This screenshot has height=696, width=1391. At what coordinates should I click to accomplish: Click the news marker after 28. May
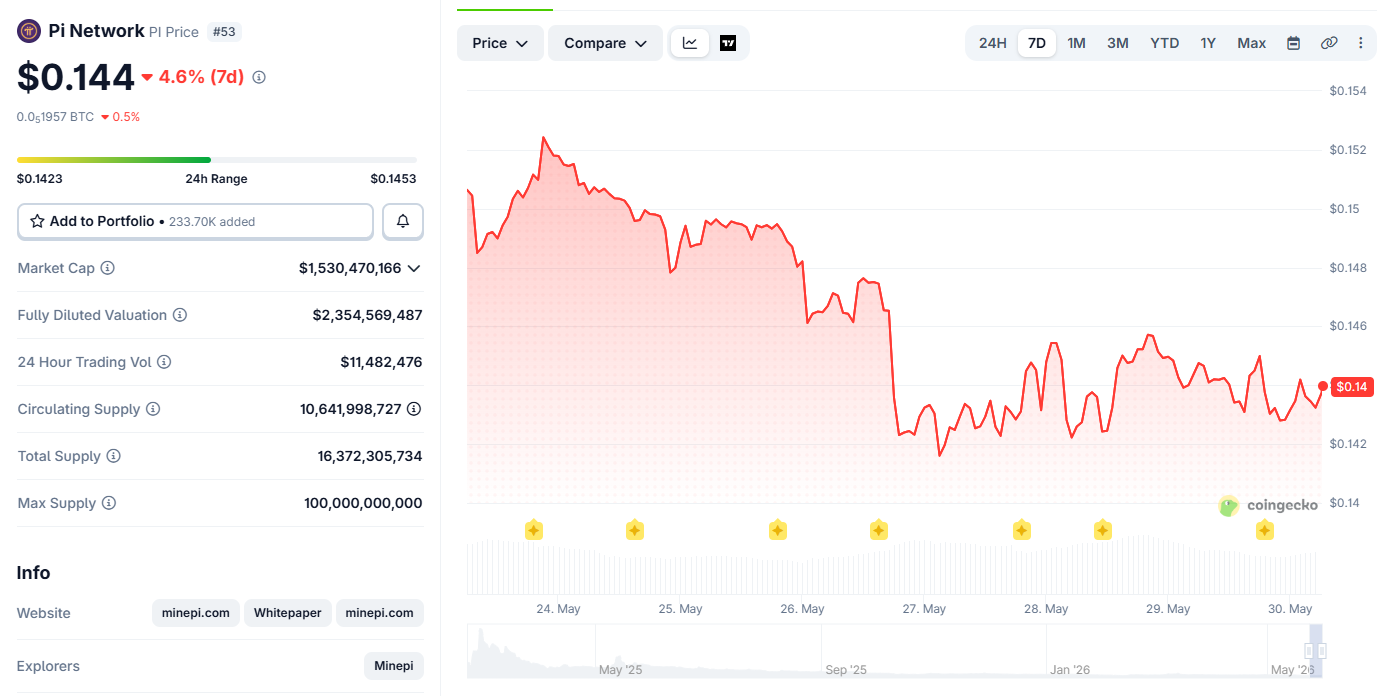click(x=1103, y=530)
